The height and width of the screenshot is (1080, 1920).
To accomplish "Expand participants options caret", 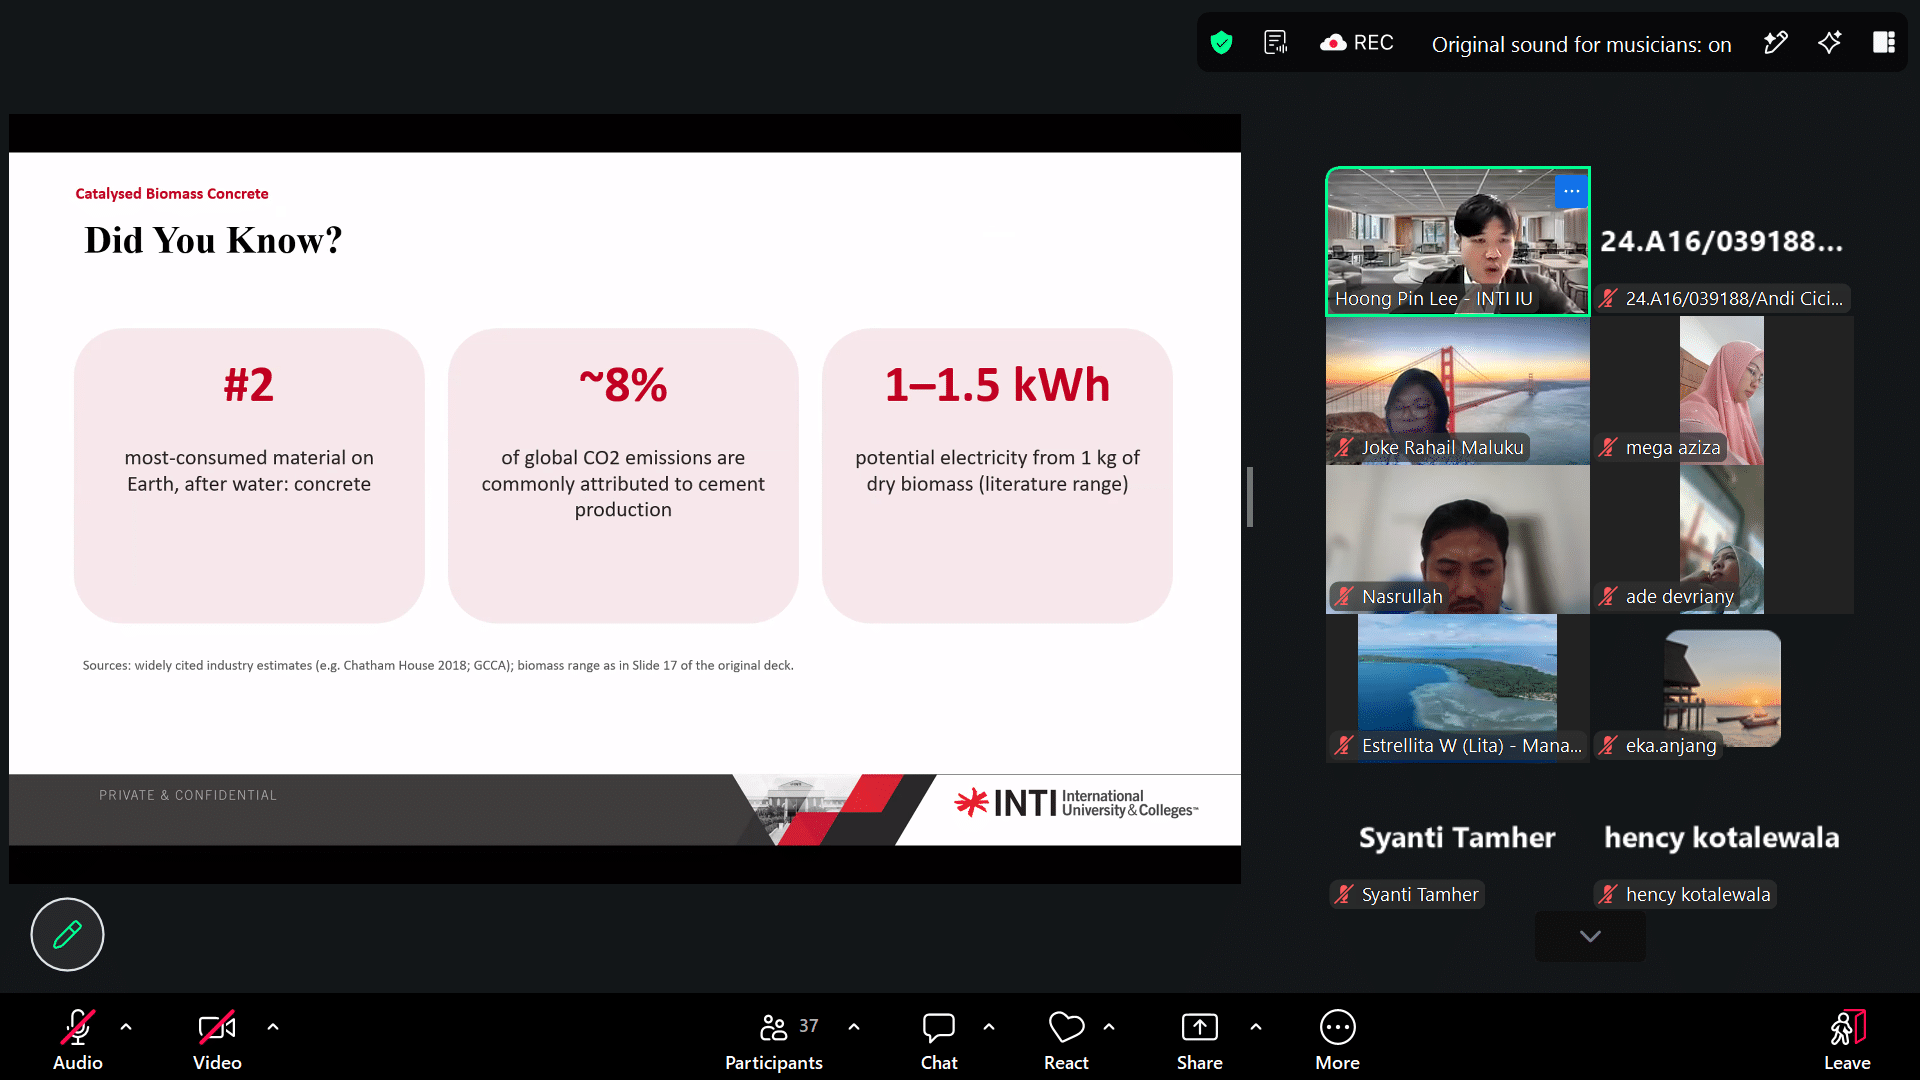I will point(854,1027).
